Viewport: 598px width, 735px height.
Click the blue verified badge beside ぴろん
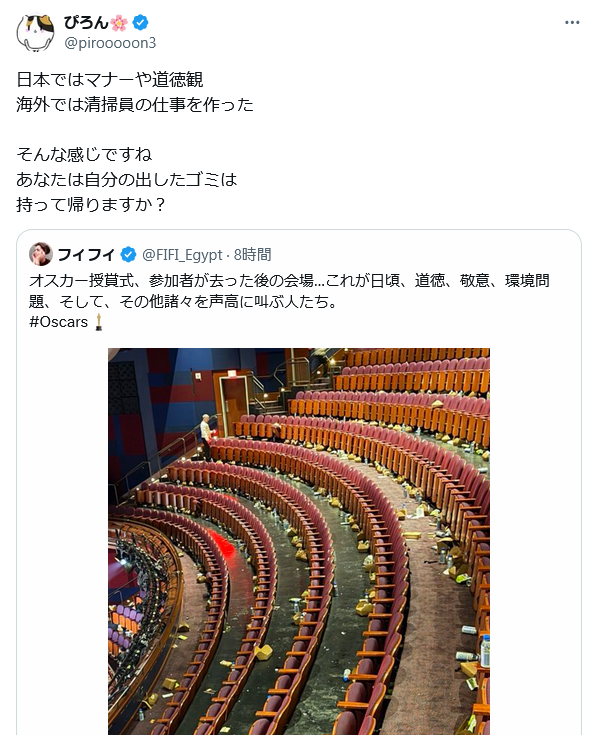click(x=140, y=22)
